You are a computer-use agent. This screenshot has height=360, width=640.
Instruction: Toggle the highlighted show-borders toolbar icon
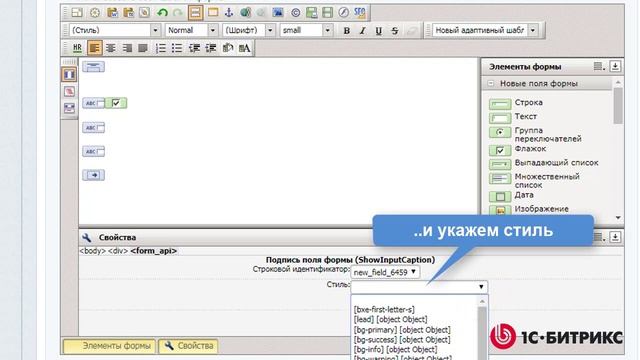196,13
